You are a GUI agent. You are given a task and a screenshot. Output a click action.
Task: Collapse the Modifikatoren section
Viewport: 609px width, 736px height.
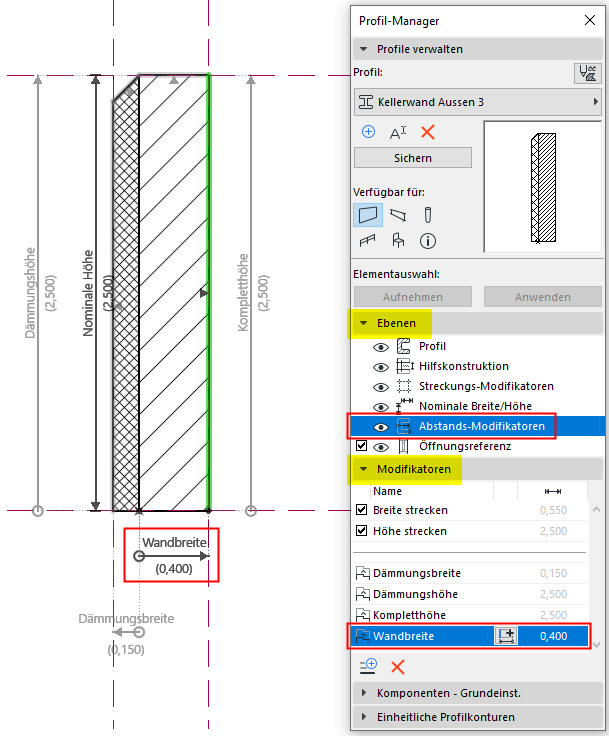point(363,469)
